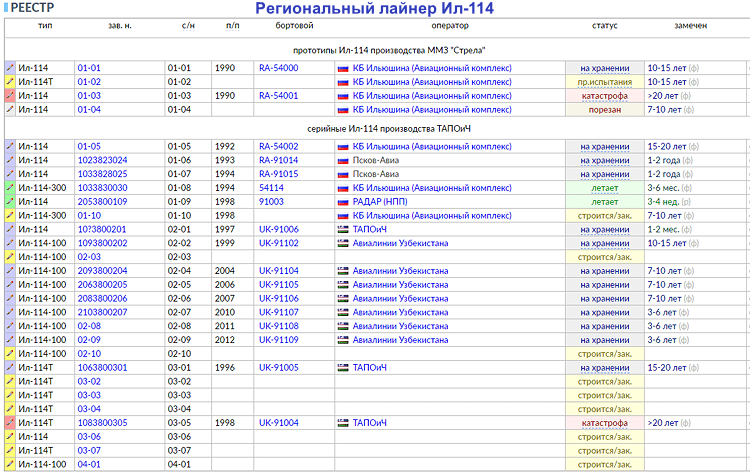Open serial number link 01-05

[x=89, y=146]
